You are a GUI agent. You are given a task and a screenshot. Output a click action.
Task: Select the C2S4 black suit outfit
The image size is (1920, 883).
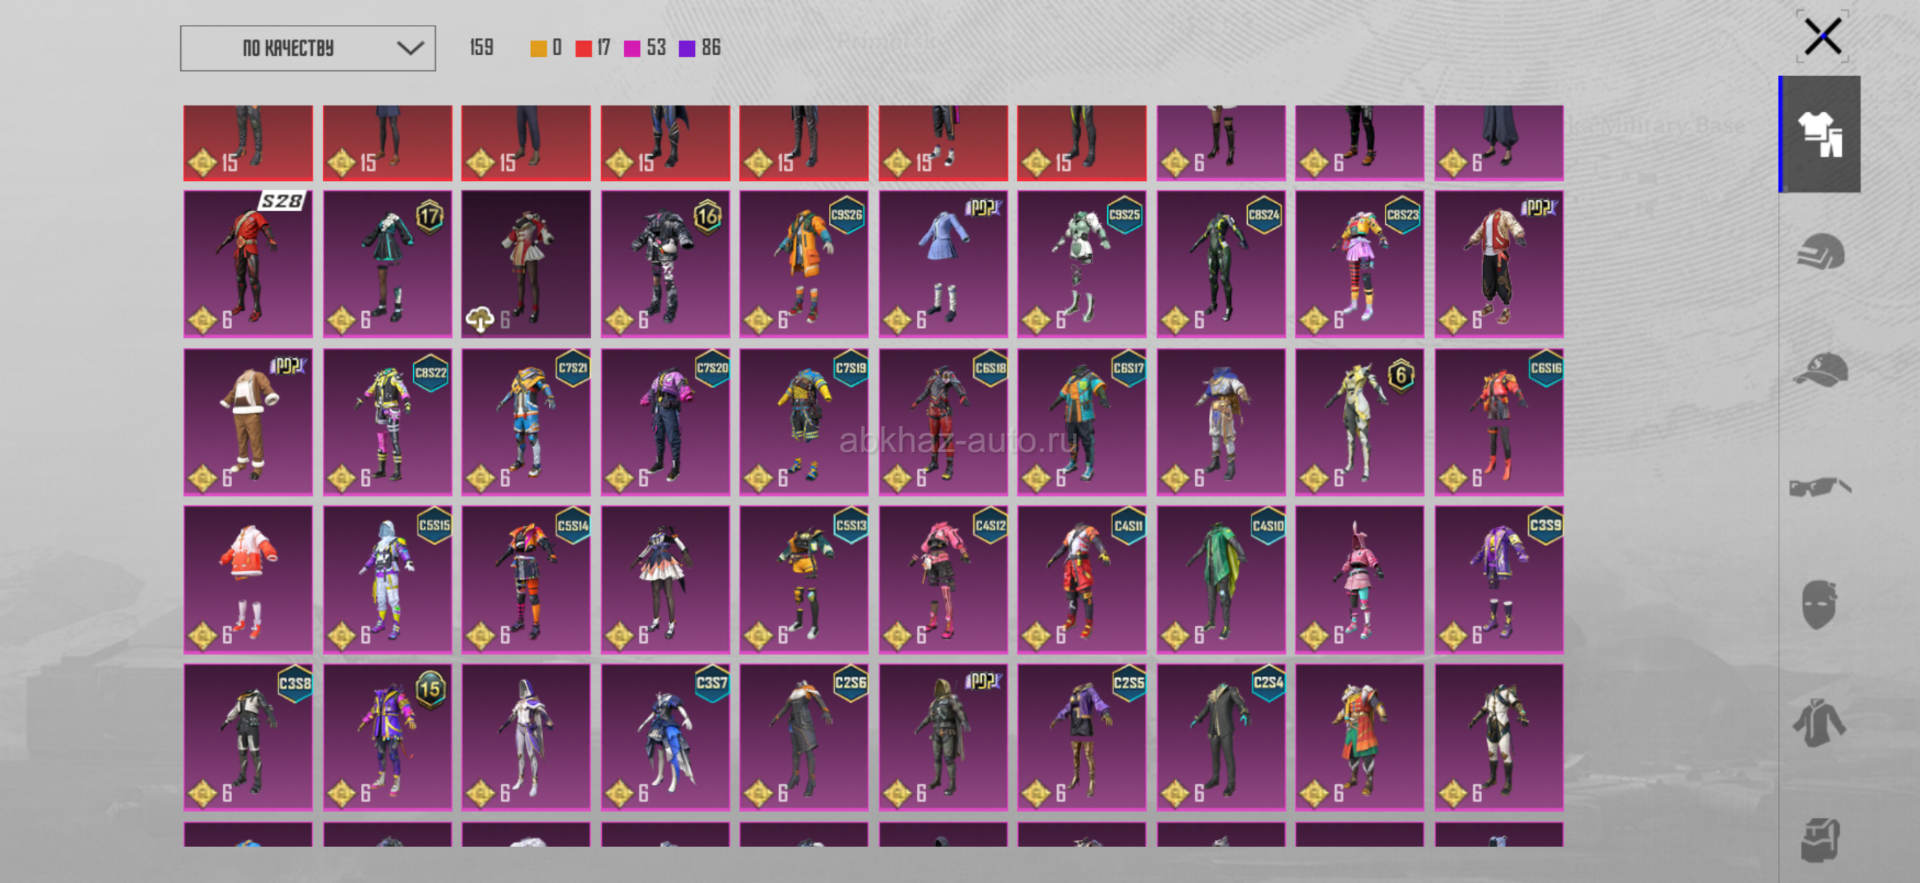[1220, 738]
